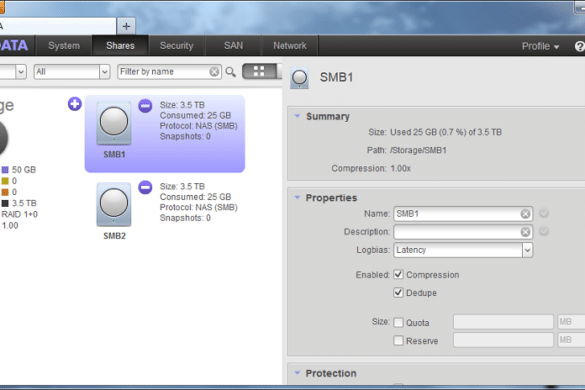Collapse the Properties section

[x=297, y=197]
